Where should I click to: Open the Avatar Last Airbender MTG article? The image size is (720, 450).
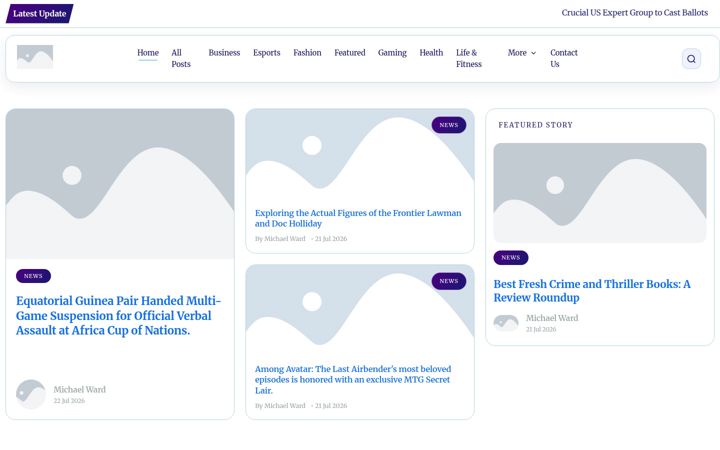[353, 380]
